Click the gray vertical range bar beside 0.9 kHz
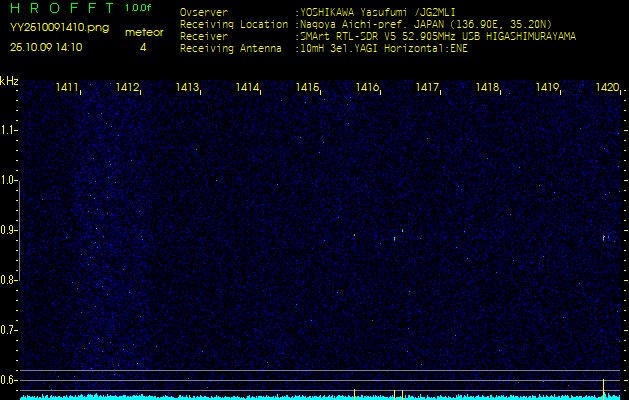This screenshot has width=629, height=400. pyautogui.click(x=19, y=231)
